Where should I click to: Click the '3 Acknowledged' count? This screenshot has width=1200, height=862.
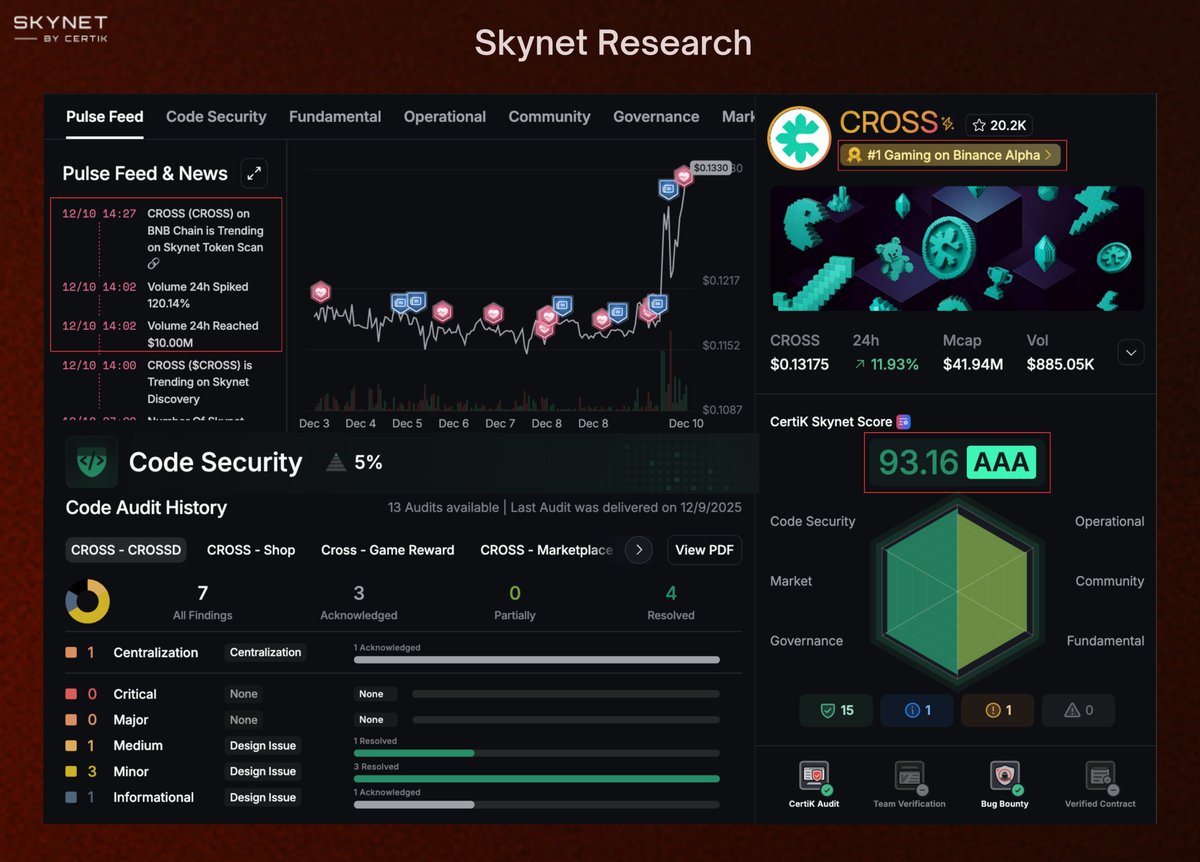359,602
